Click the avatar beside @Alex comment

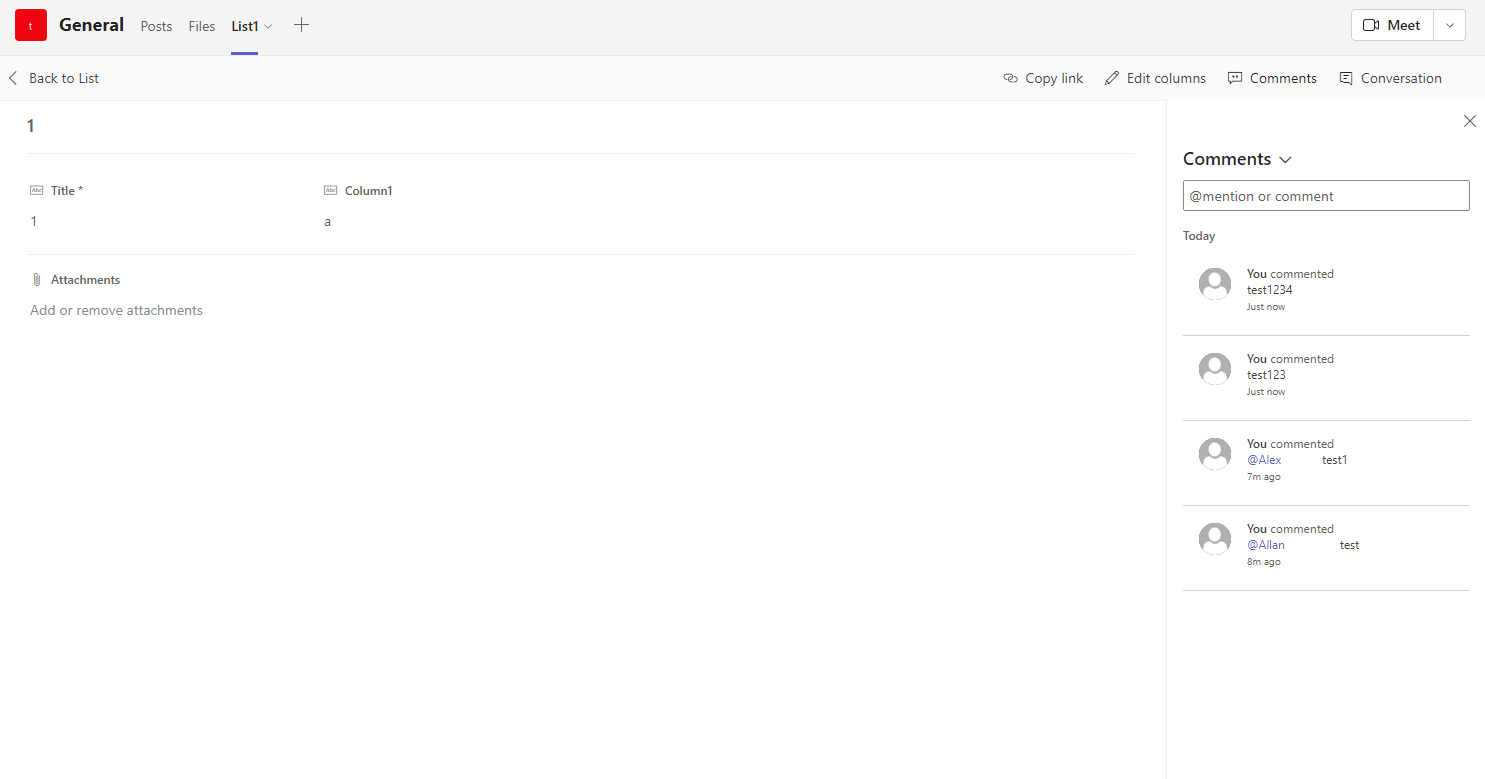coord(1215,454)
